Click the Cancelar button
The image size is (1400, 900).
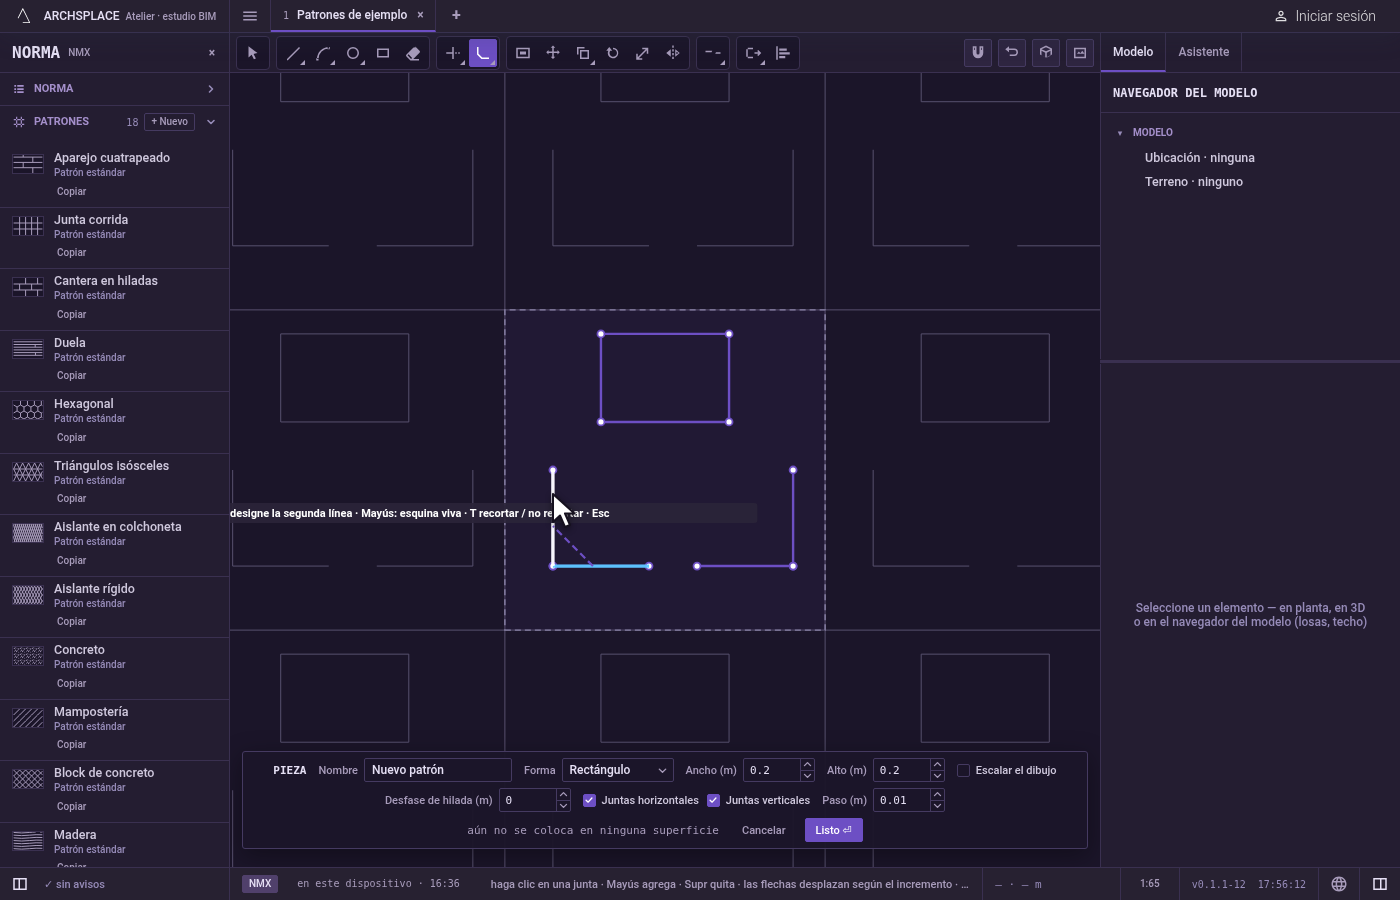[x=763, y=830]
